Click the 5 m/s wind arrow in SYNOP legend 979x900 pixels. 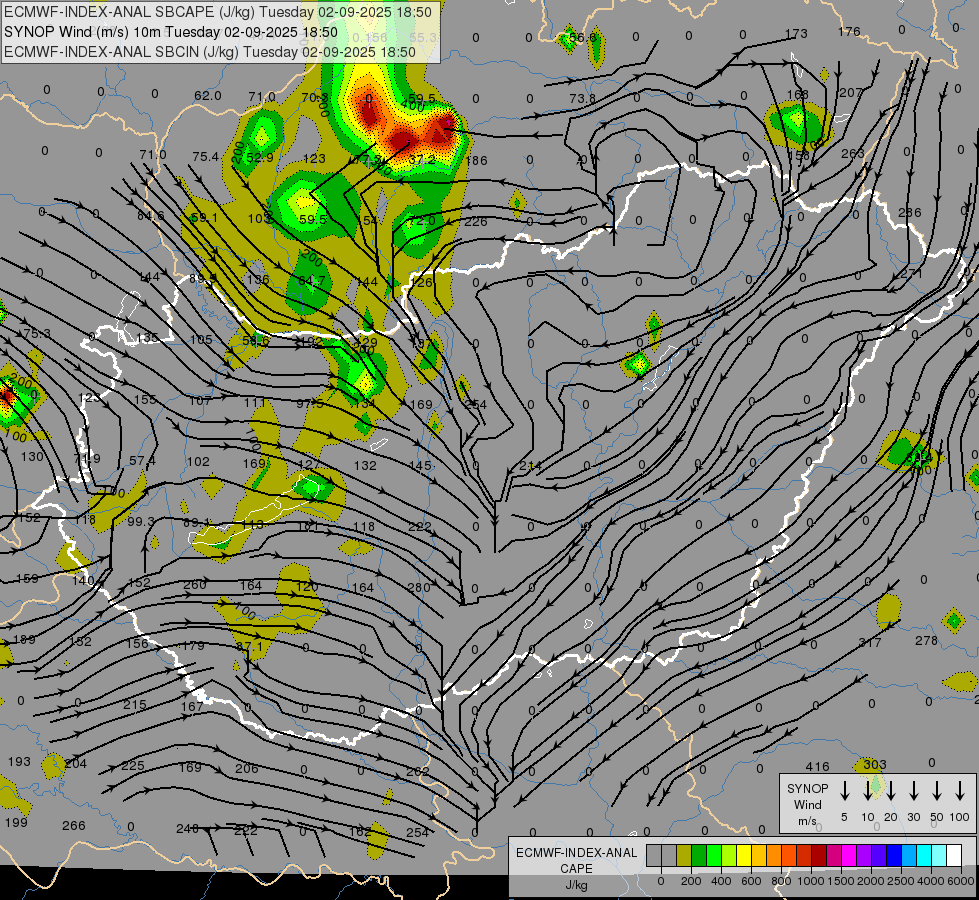[x=844, y=791]
